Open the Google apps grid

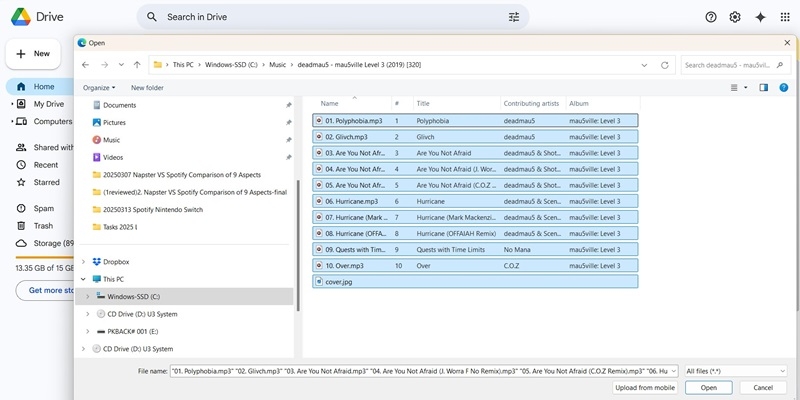pos(785,17)
